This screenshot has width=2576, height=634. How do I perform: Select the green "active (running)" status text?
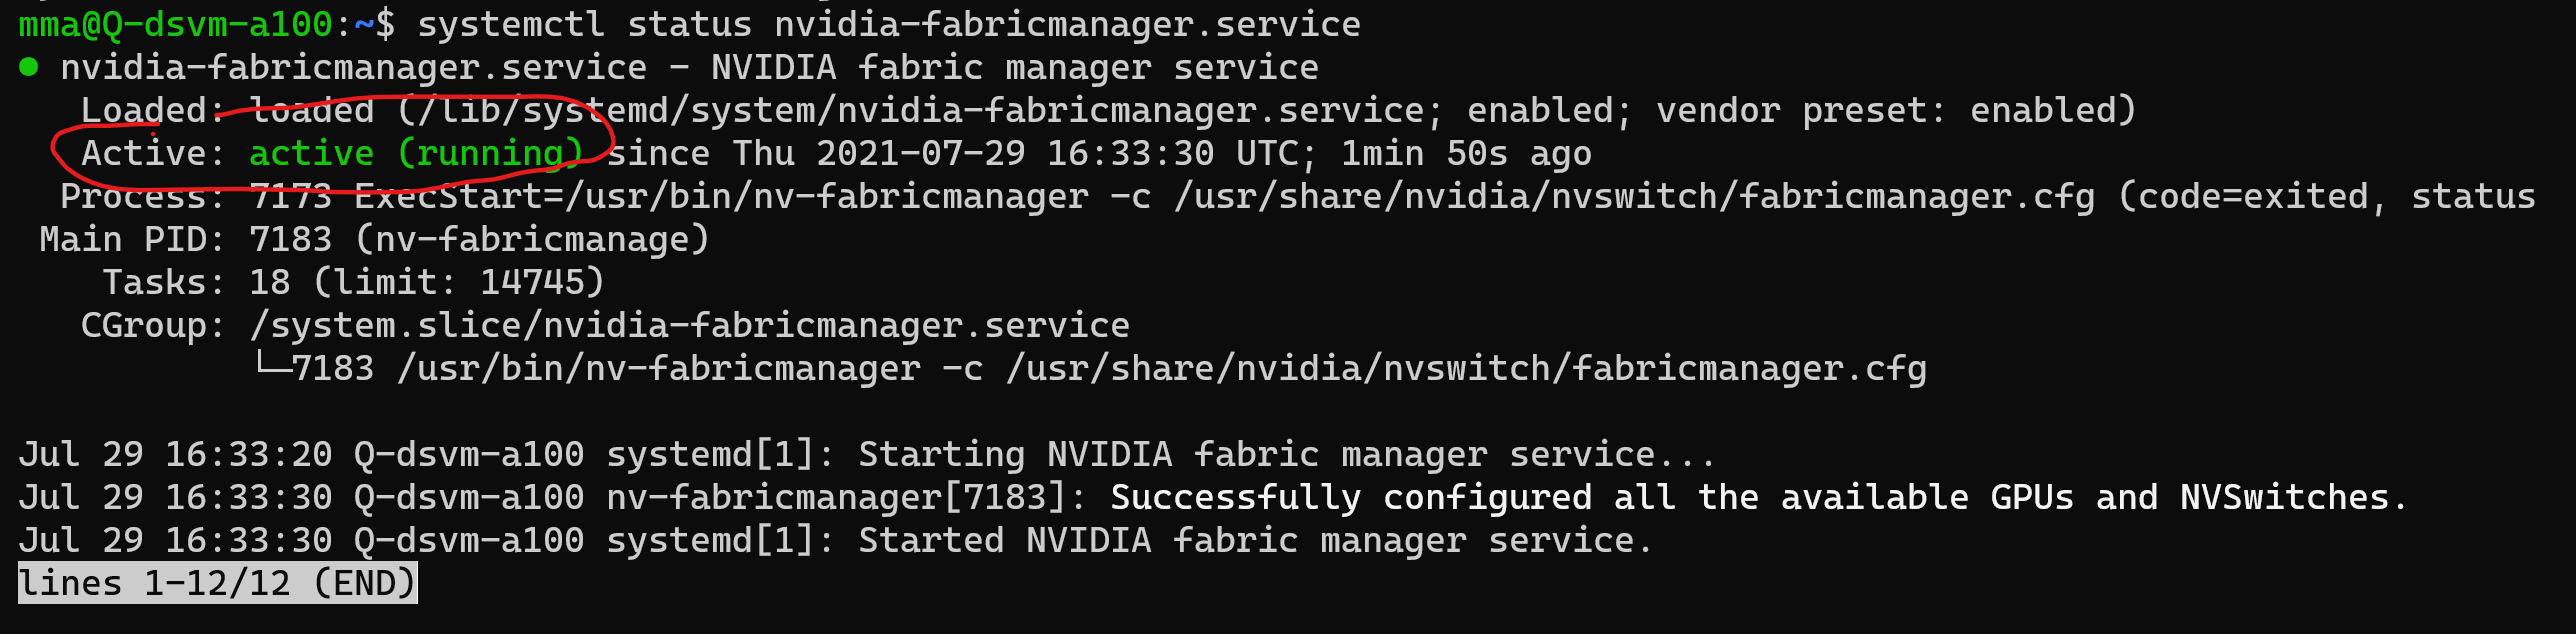pos(415,154)
